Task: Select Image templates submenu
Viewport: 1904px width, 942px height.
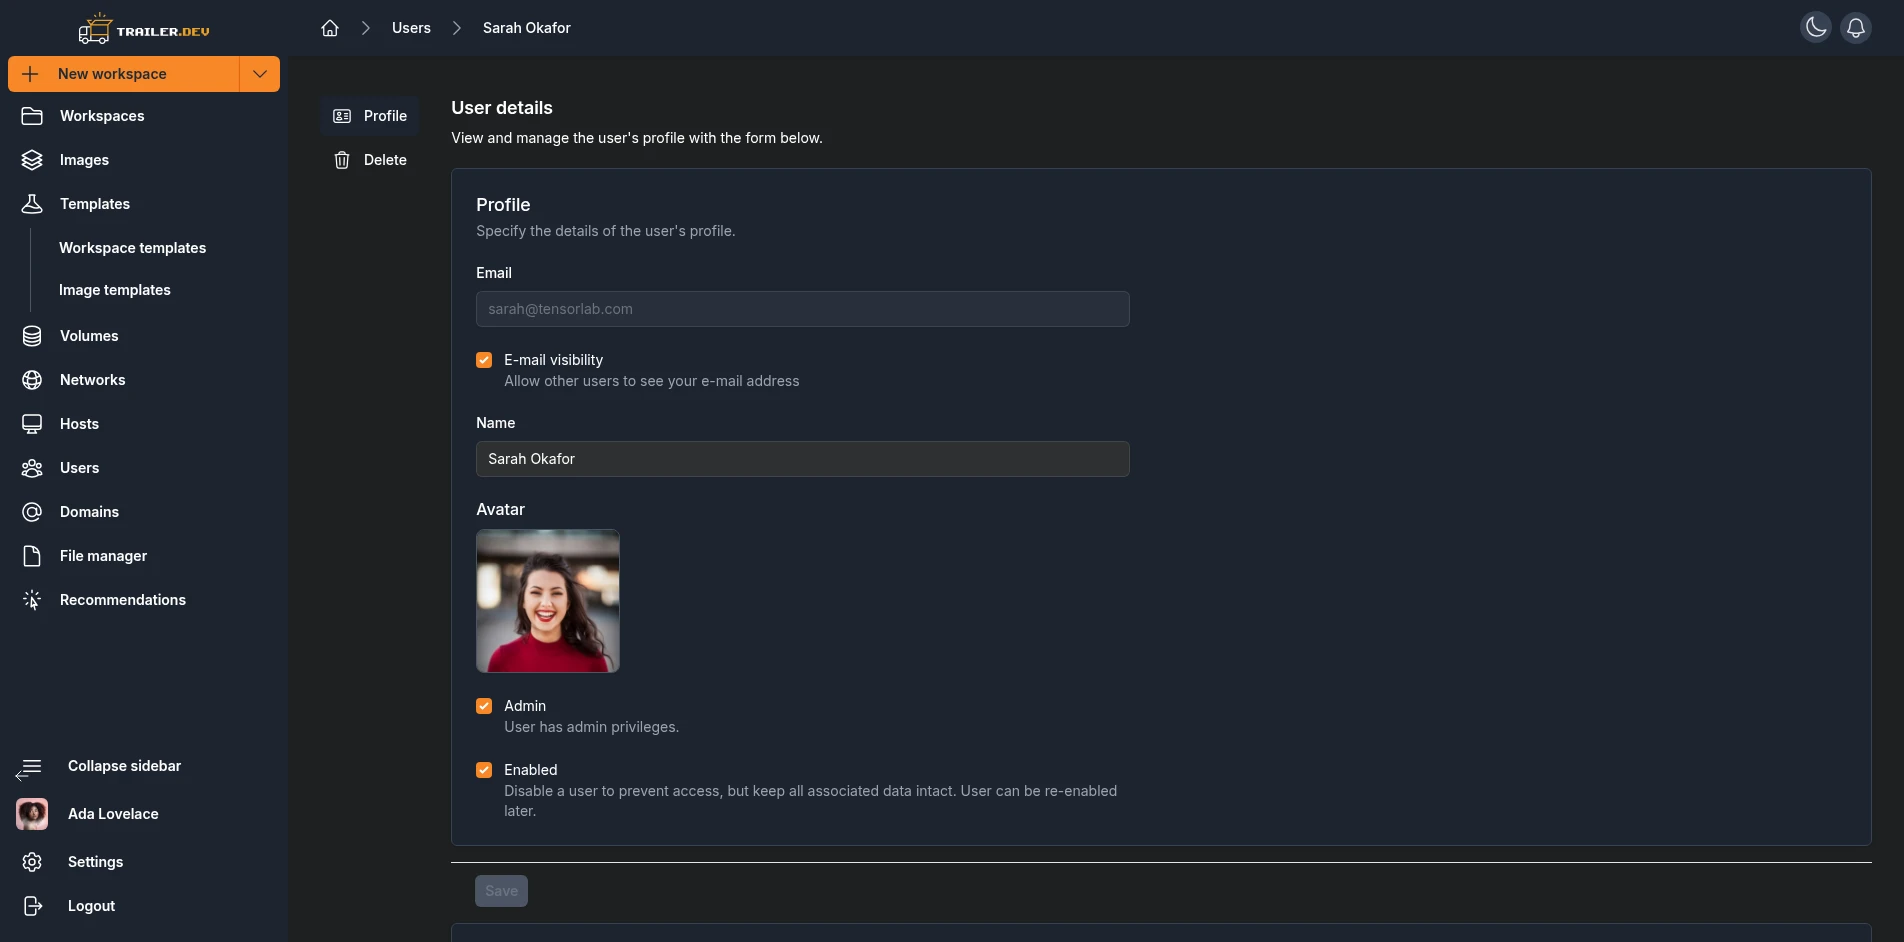Action: point(115,290)
